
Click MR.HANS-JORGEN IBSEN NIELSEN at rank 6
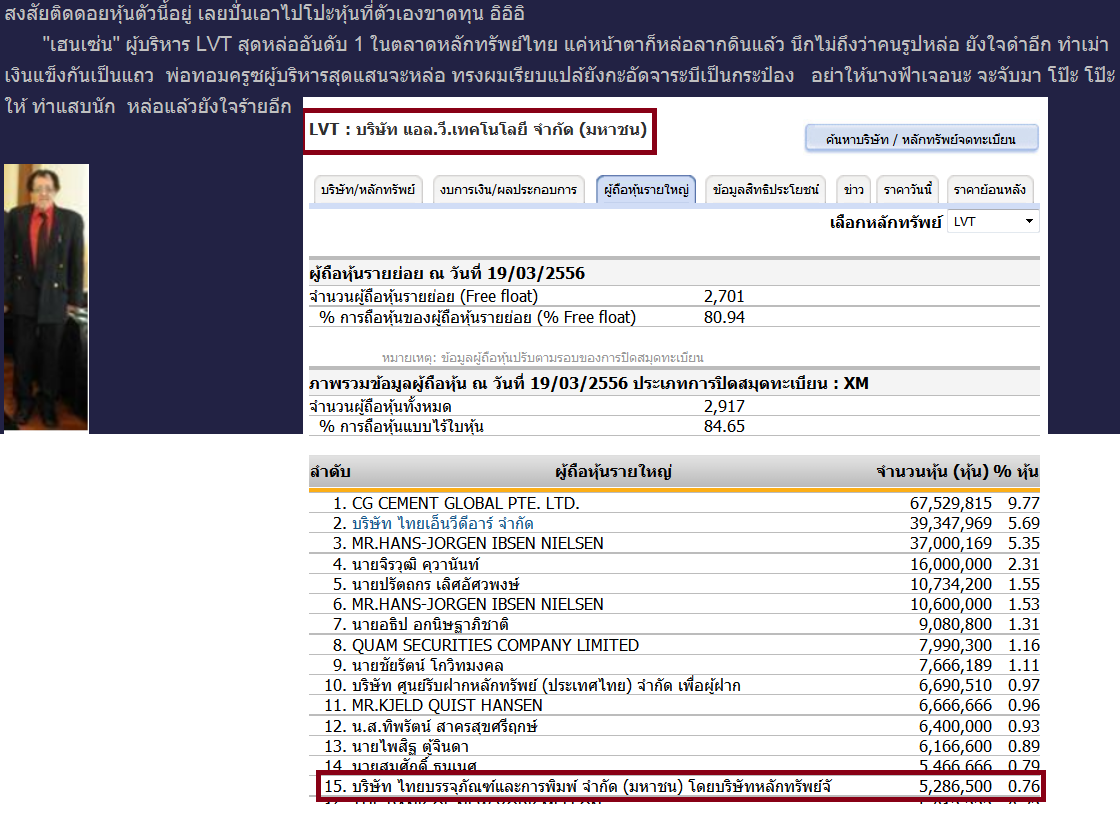click(477, 604)
